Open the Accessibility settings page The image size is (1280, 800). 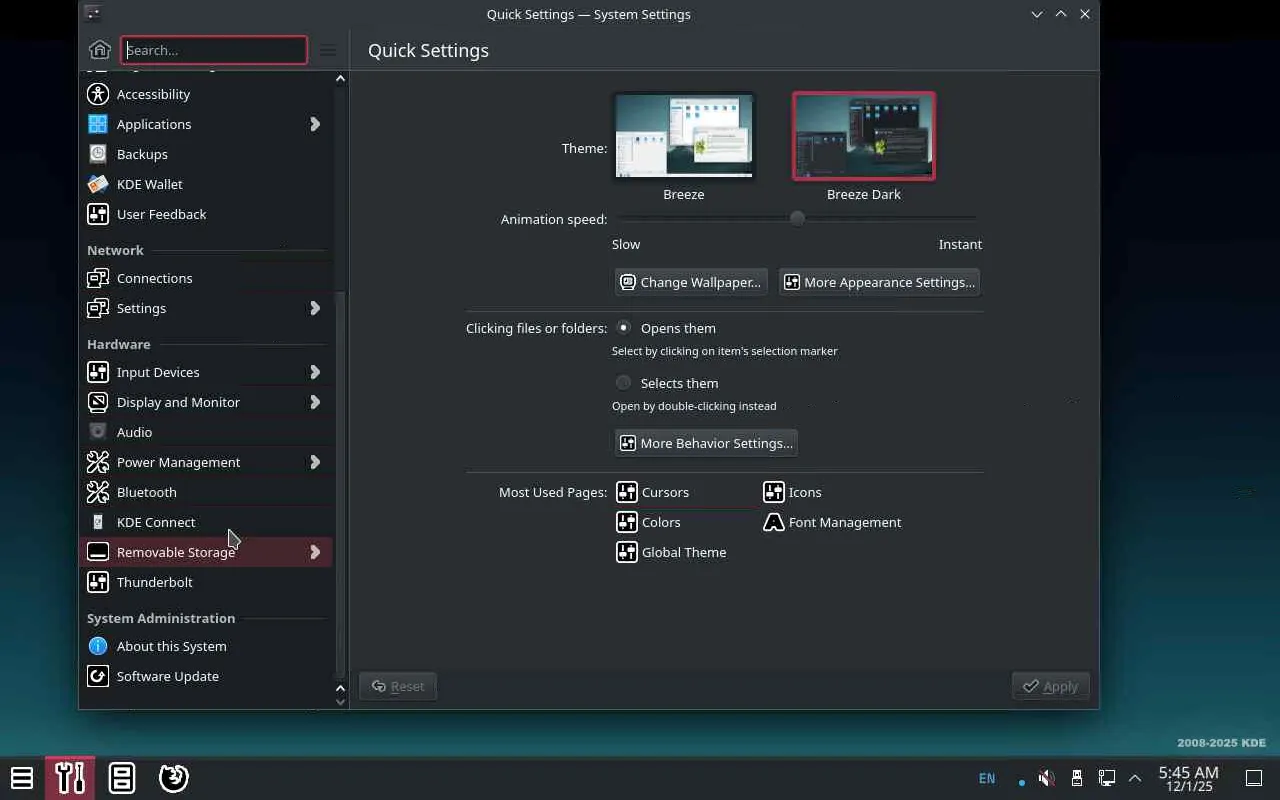click(x=206, y=94)
